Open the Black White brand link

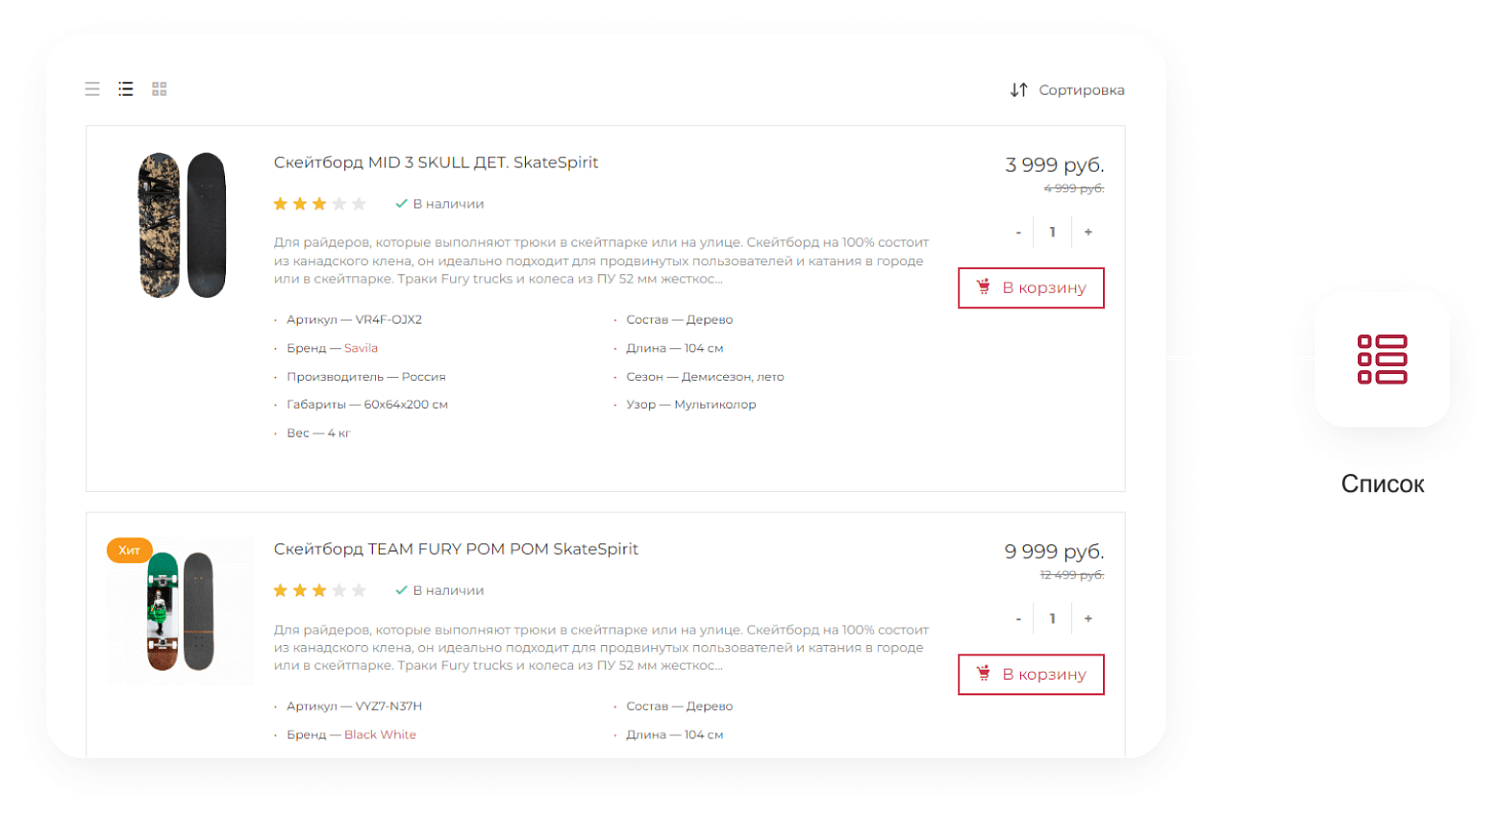(380, 734)
